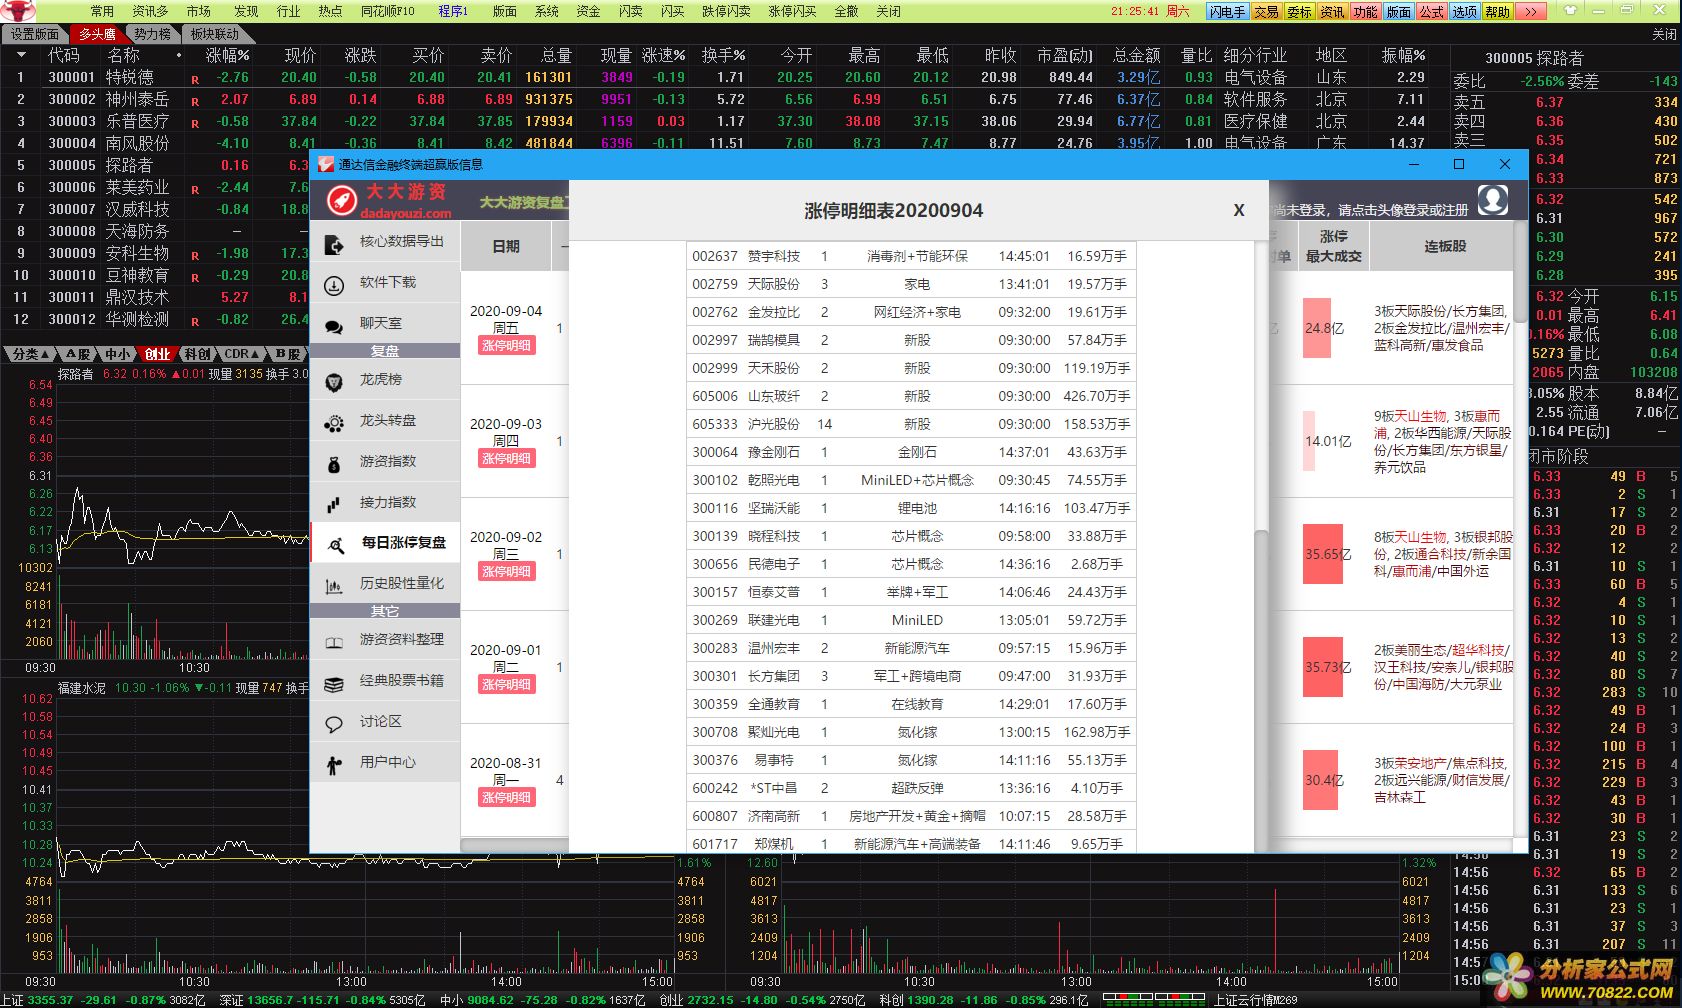Click the user avatar login icon
This screenshot has width=1682, height=1008.
(x=1493, y=200)
